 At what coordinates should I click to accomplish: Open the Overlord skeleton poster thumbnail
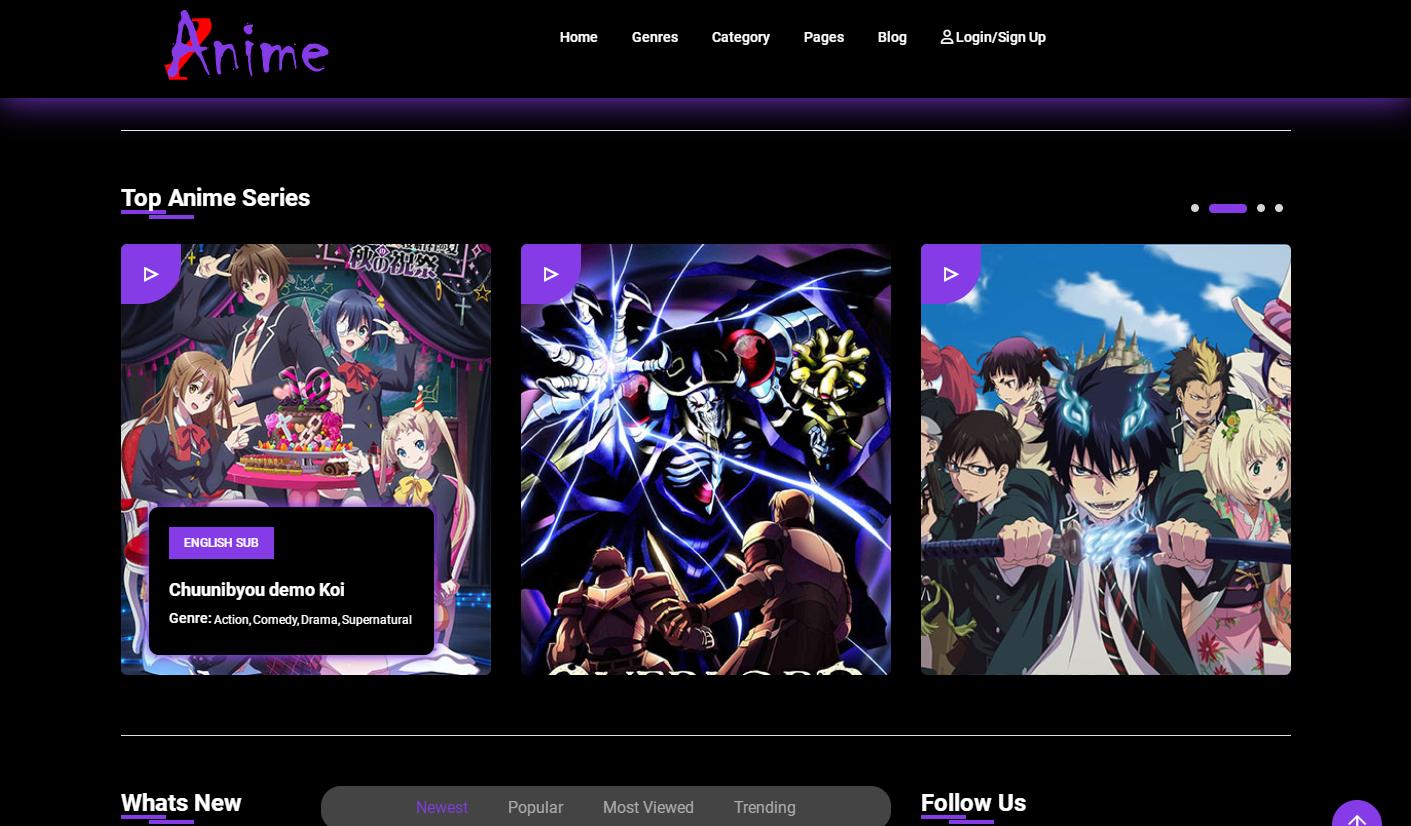point(706,459)
